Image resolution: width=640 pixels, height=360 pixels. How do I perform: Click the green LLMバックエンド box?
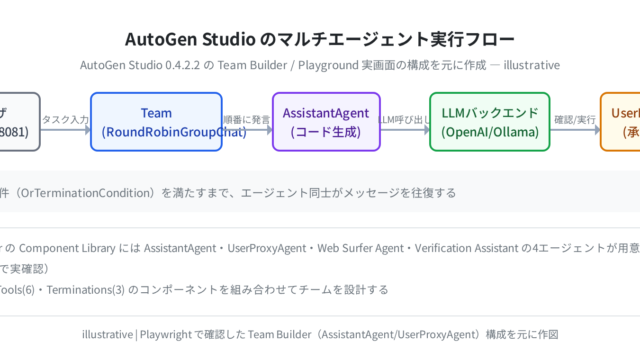(x=490, y=122)
